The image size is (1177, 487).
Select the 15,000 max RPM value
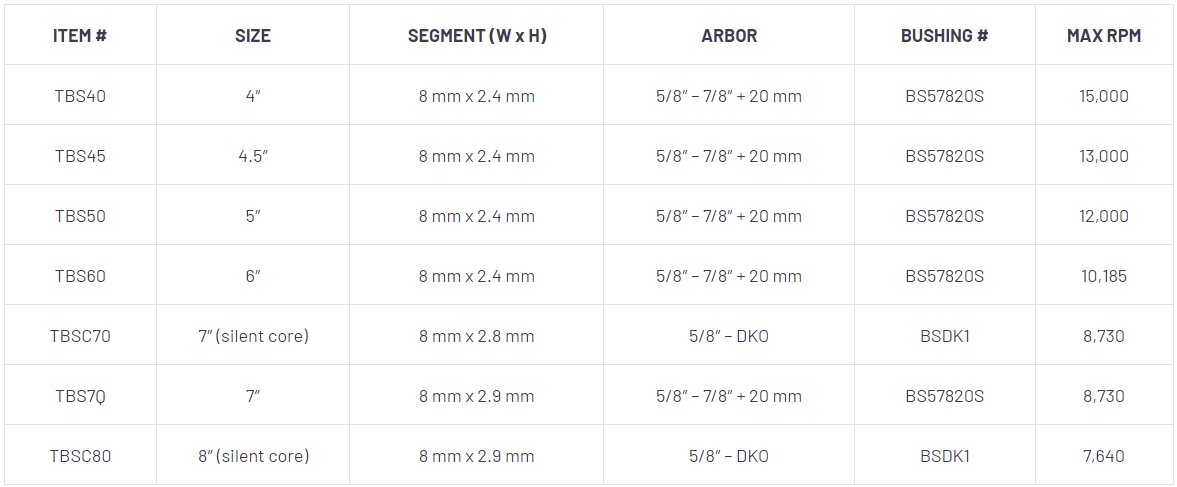pyautogui.click(x=1104, y=96)
